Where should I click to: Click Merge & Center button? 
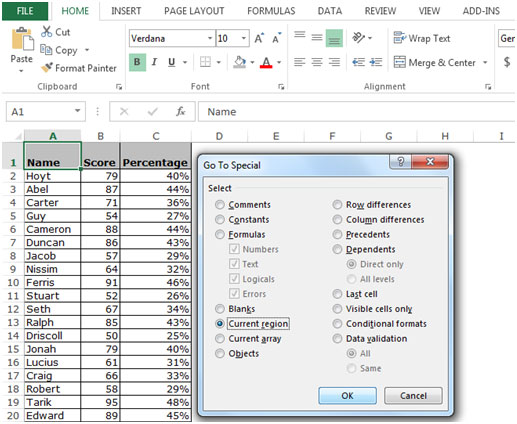(x=434, y=62)
